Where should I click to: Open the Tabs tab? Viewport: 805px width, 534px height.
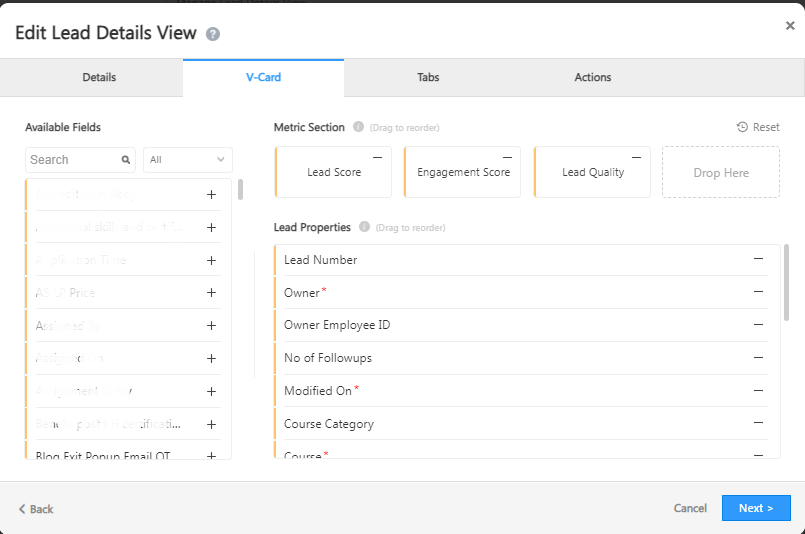pyautogui.click(x=428, y=77)
